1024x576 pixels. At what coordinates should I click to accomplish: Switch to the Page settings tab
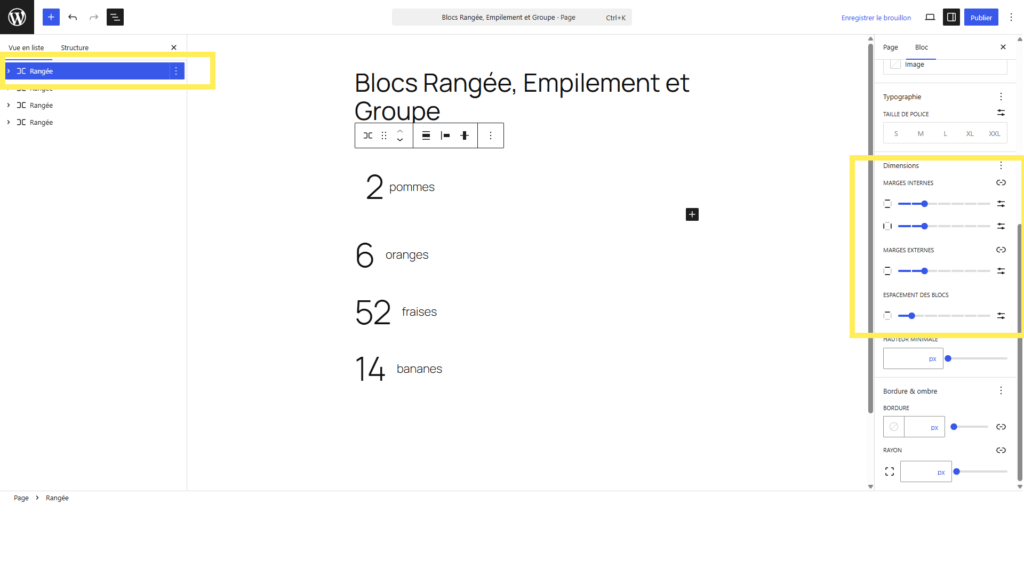point(890,47)
